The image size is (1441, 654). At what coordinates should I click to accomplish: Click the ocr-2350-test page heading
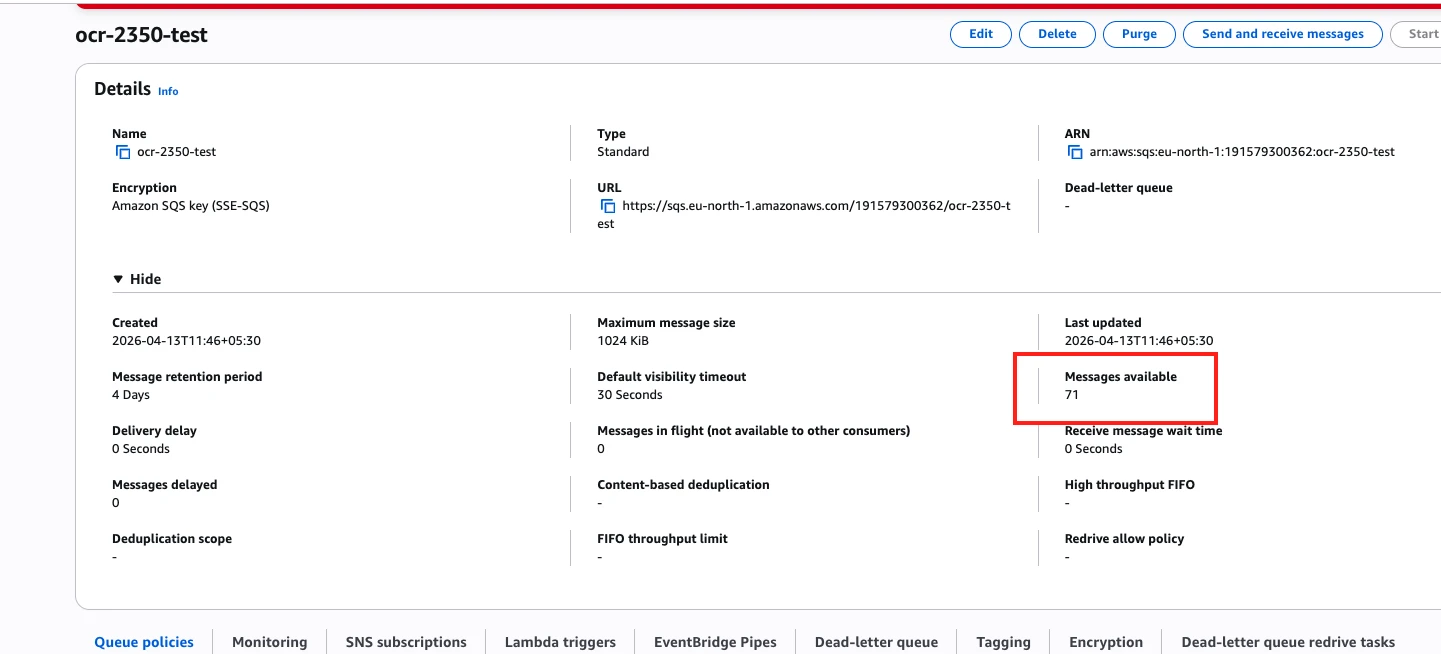pyautogui.click(x=142, y=35)
